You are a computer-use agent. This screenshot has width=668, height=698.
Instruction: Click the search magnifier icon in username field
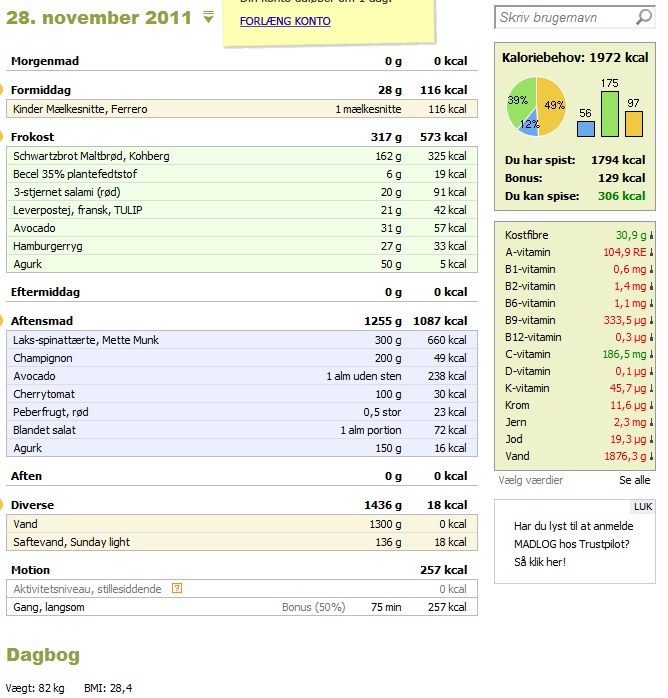point(643,18)
